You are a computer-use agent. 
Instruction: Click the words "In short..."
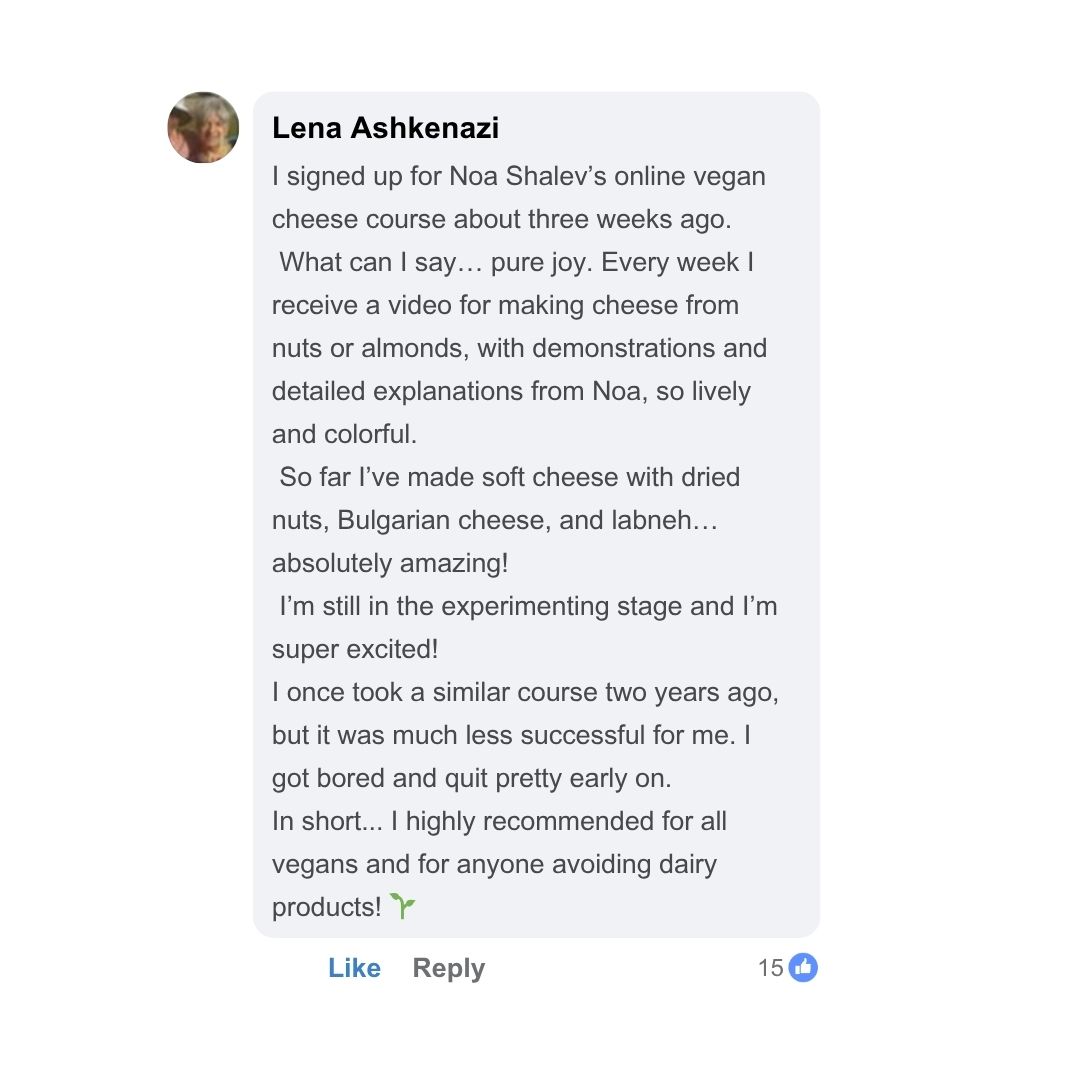coord(326,821)
